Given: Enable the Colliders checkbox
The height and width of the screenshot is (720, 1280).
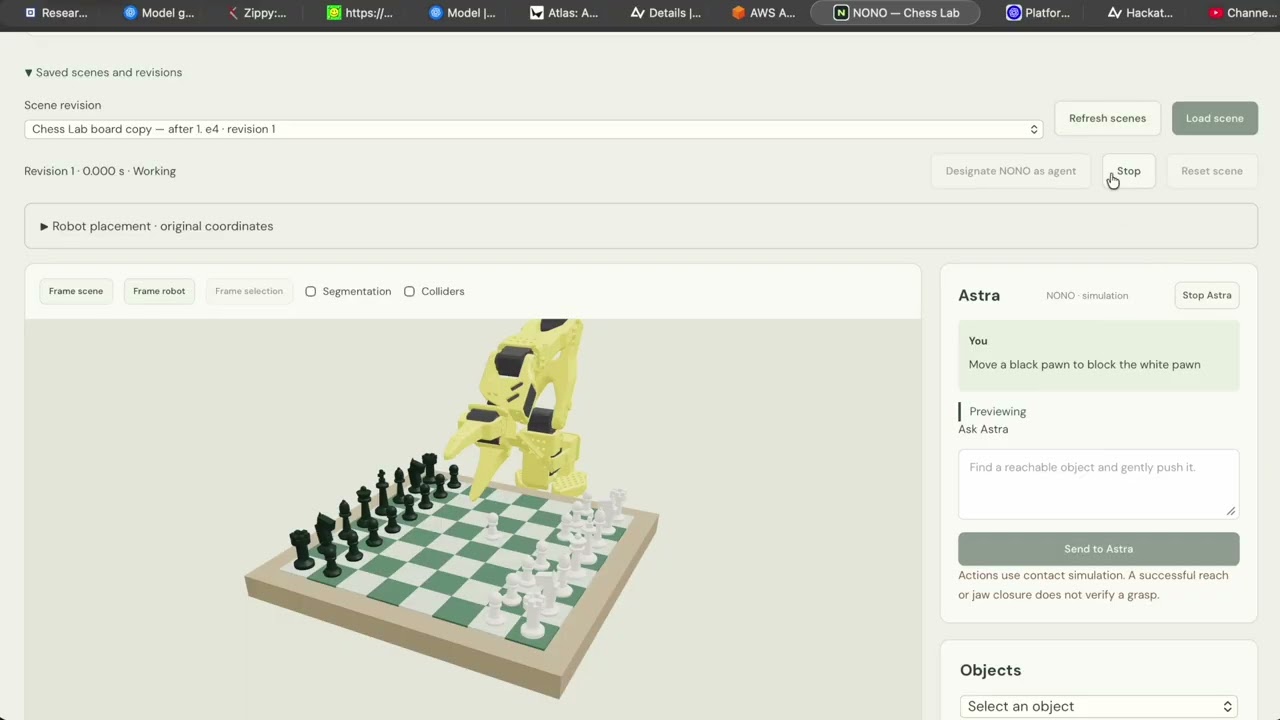Looking at the screenshot, I should click(409, 292).
